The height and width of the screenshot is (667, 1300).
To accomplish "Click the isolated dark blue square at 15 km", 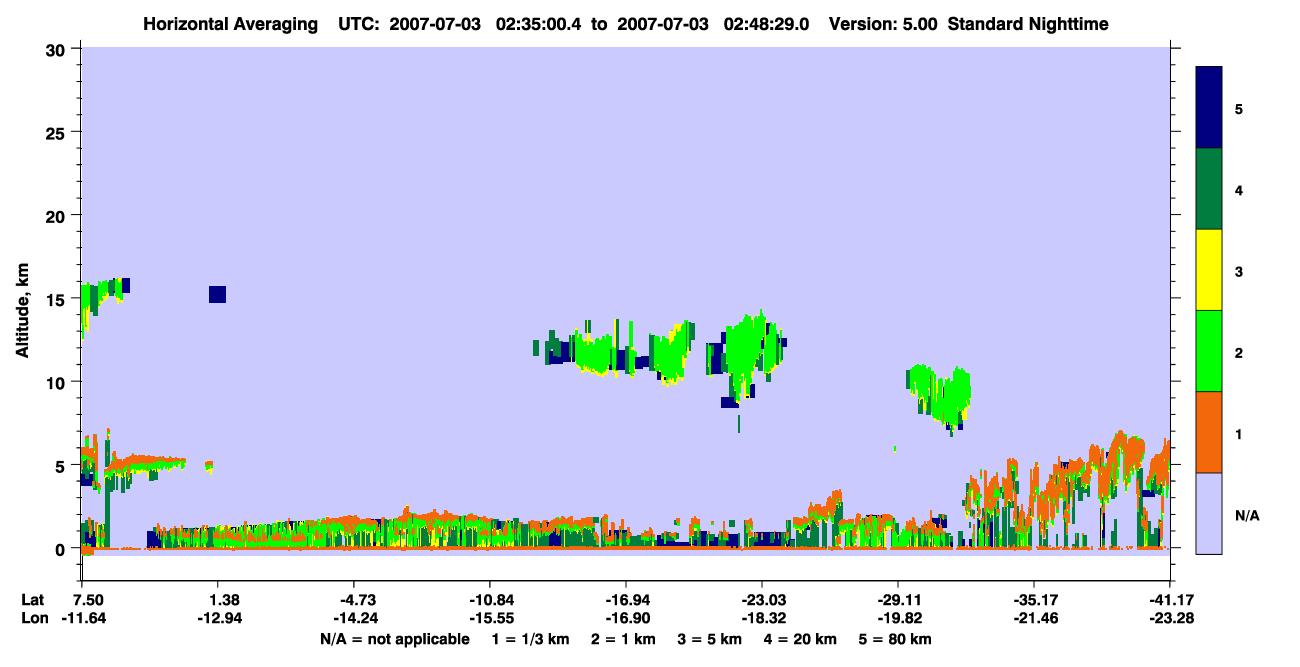I will (217, 294).
